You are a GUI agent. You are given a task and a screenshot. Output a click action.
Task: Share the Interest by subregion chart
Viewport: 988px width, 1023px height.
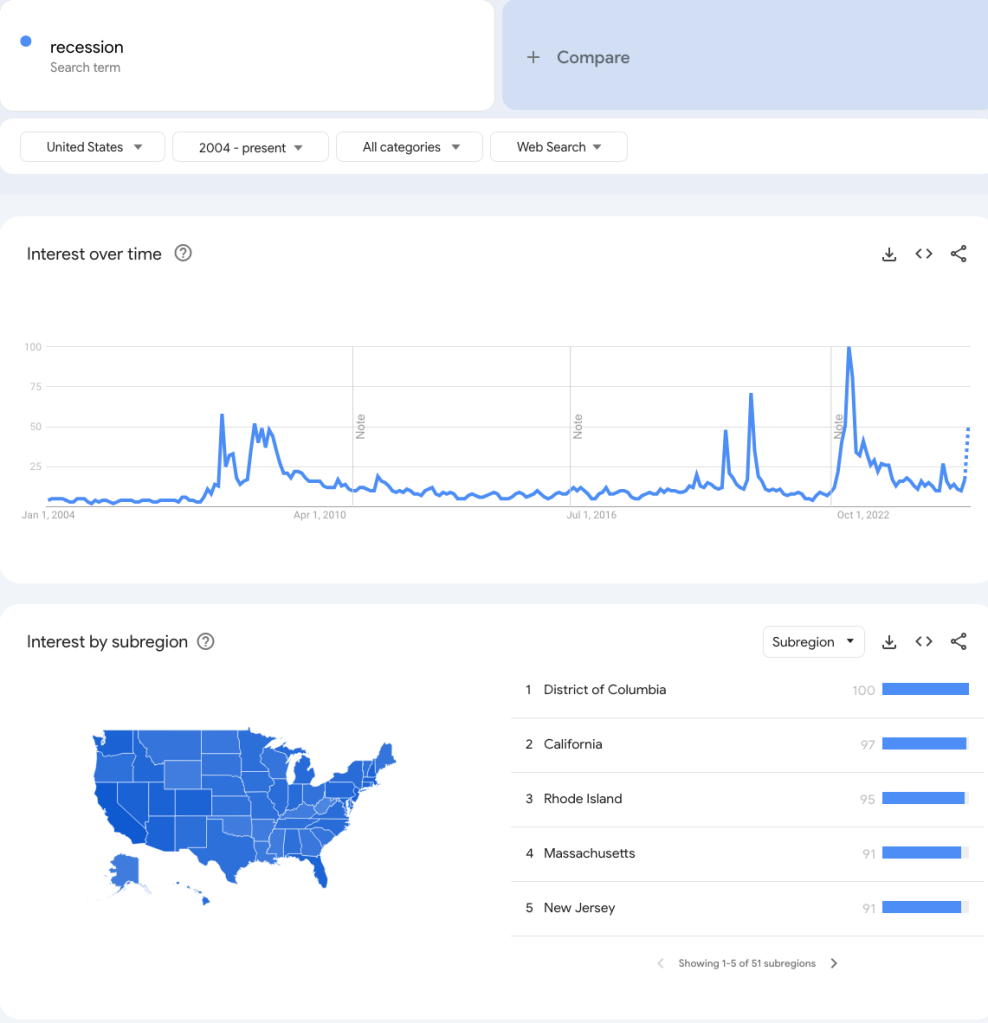pos(958,642)
